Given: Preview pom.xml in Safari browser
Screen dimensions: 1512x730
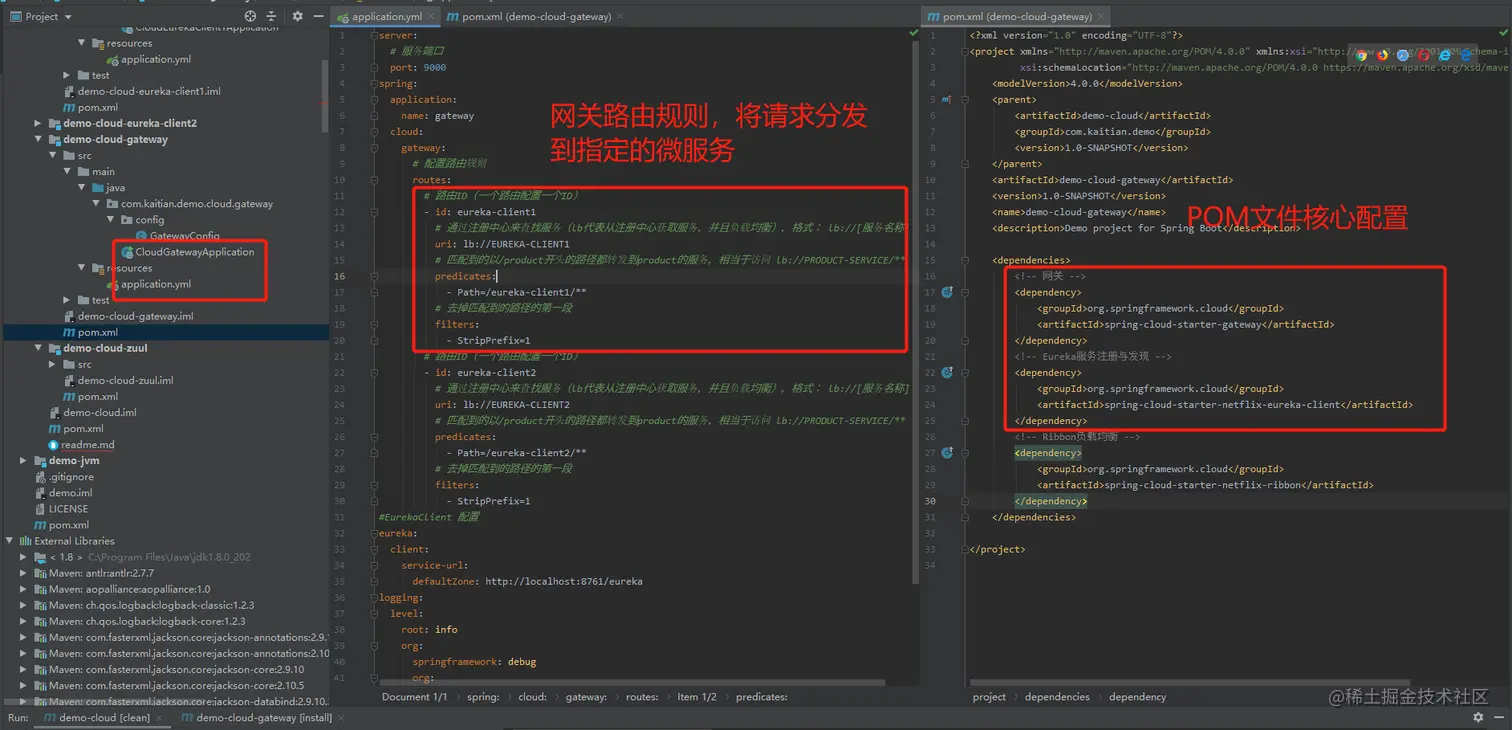Looking at the screenshot, I should tap(1403, 55).
